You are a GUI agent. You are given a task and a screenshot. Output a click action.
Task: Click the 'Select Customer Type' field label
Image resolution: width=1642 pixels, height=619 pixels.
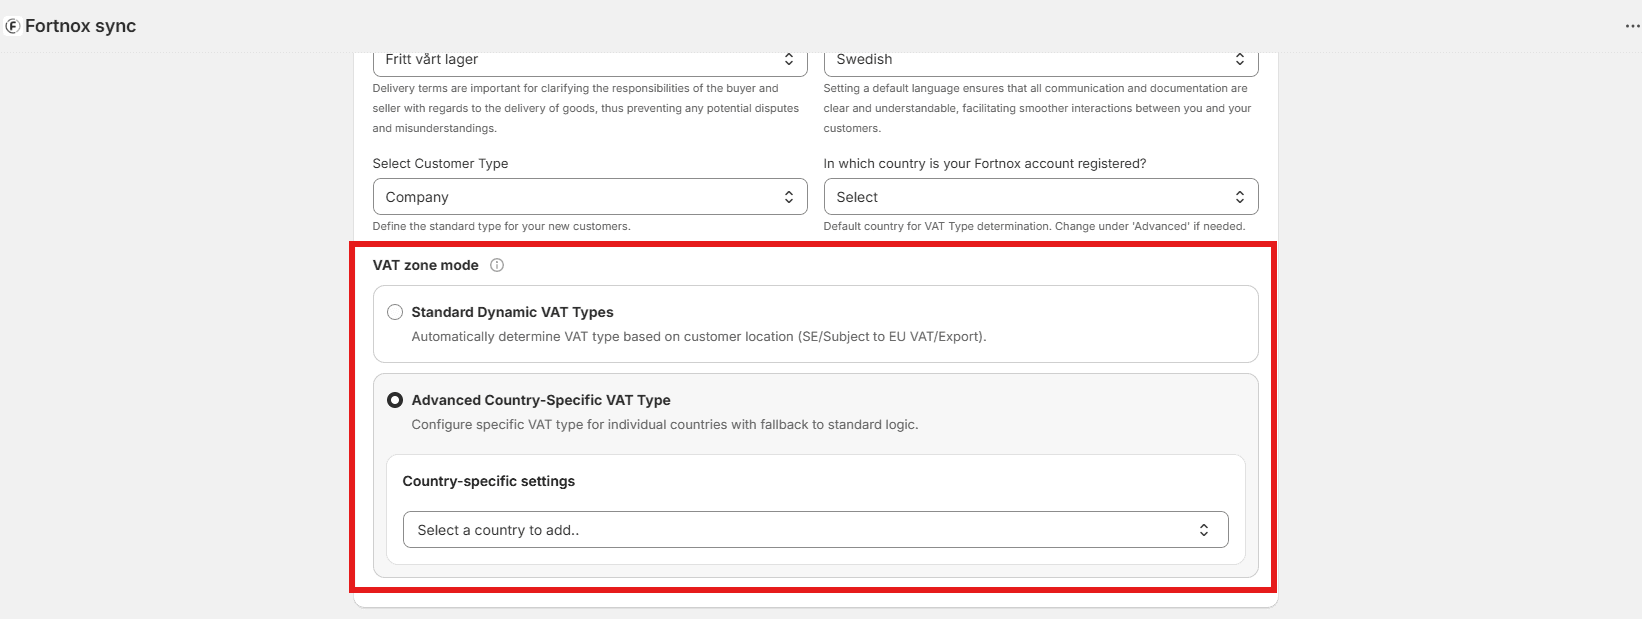(440, 163)
